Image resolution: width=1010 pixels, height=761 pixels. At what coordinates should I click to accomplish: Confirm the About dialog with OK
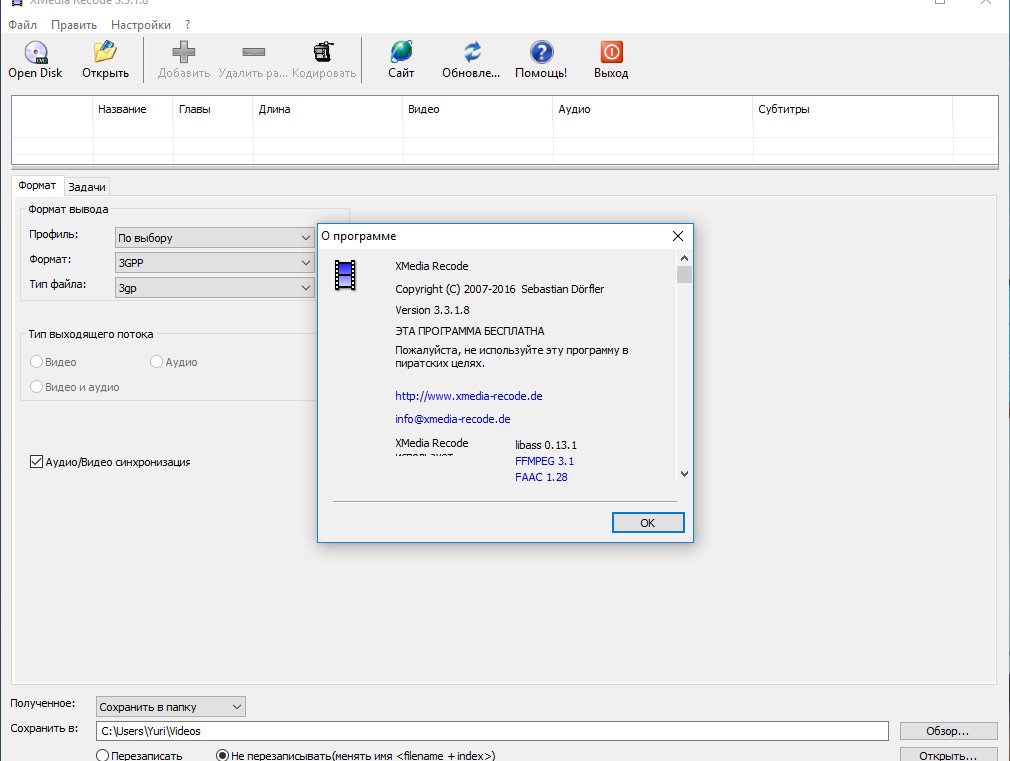click(x=647, y=523)
